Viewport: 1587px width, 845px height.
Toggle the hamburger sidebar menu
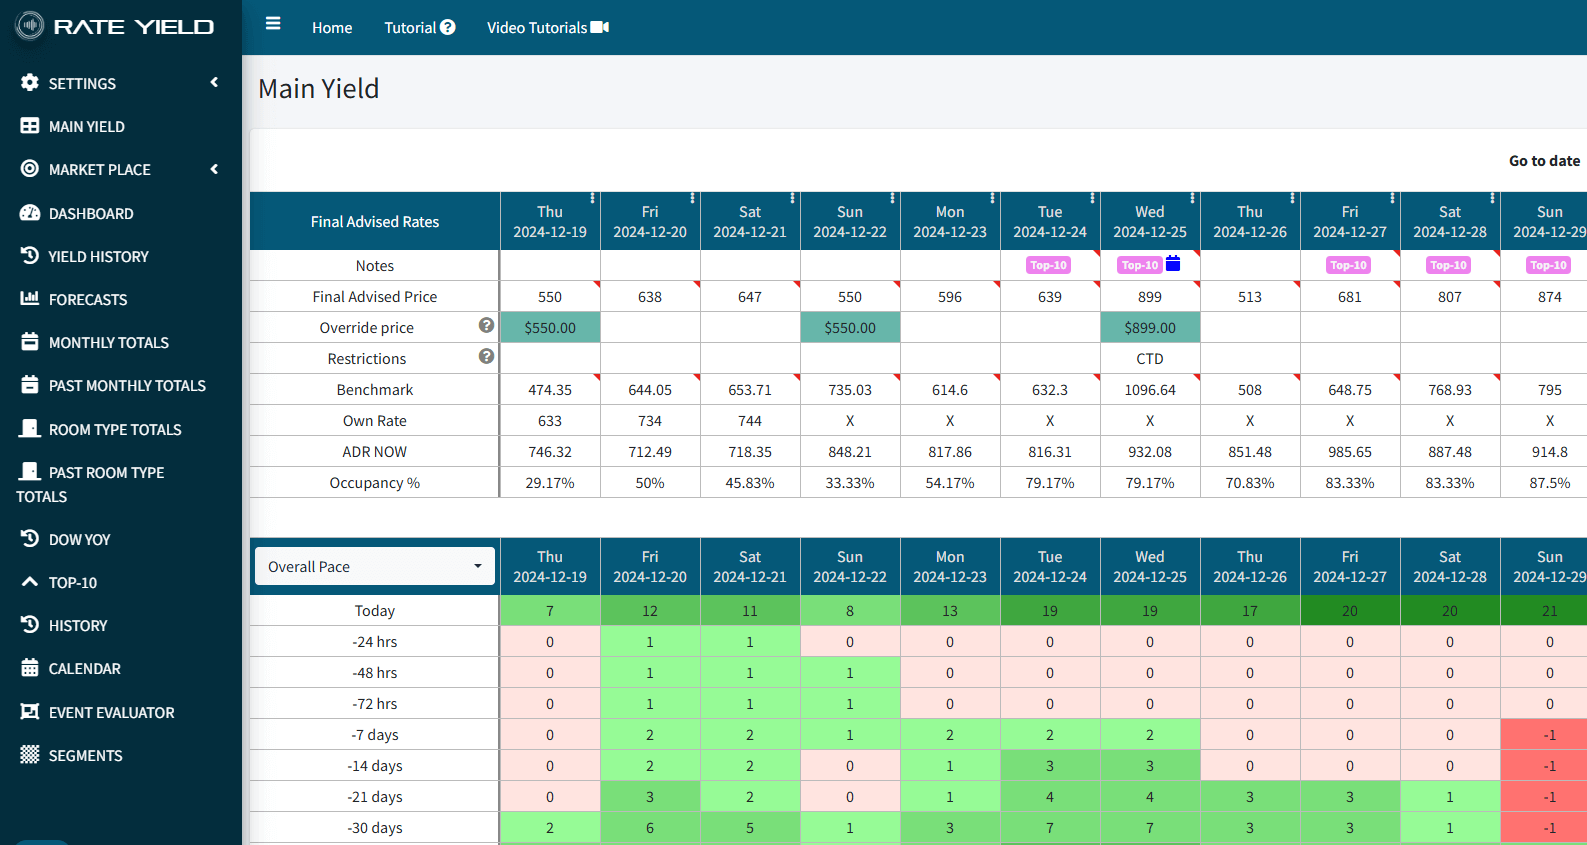pyautogui.click(x=273, y=24)
